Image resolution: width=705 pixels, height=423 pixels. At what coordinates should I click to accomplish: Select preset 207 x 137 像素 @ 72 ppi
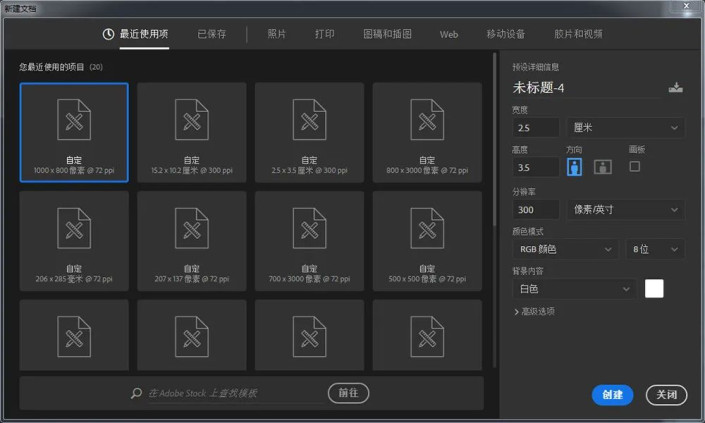(x=192, y=241)
